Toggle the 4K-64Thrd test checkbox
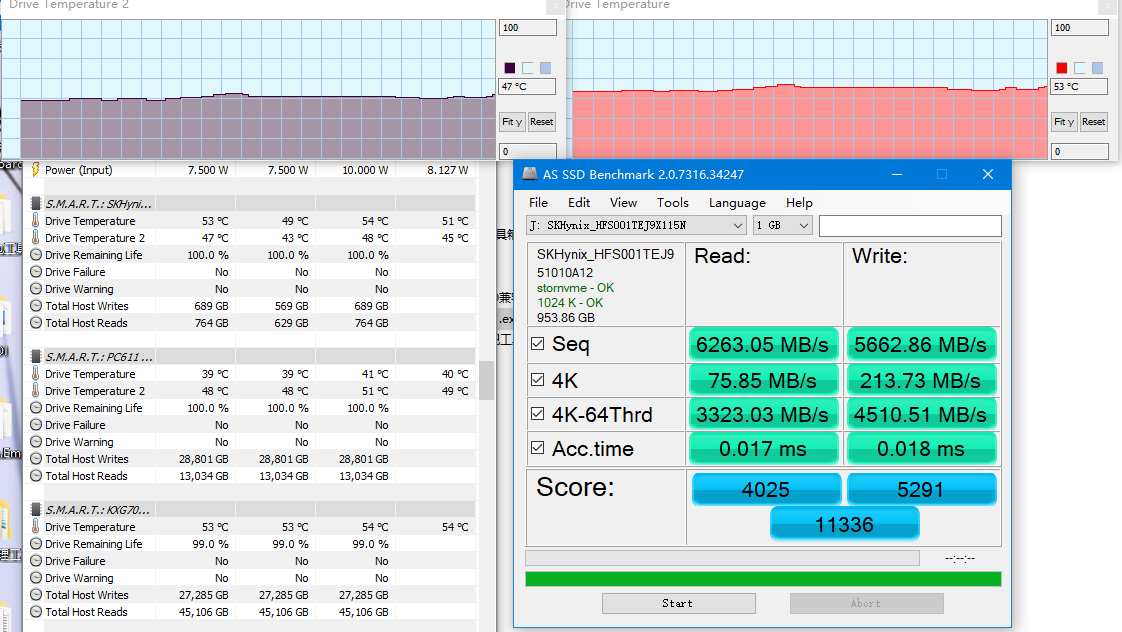Image resolution: width=1122 pixels, height=632 pixels. point(538,414)
